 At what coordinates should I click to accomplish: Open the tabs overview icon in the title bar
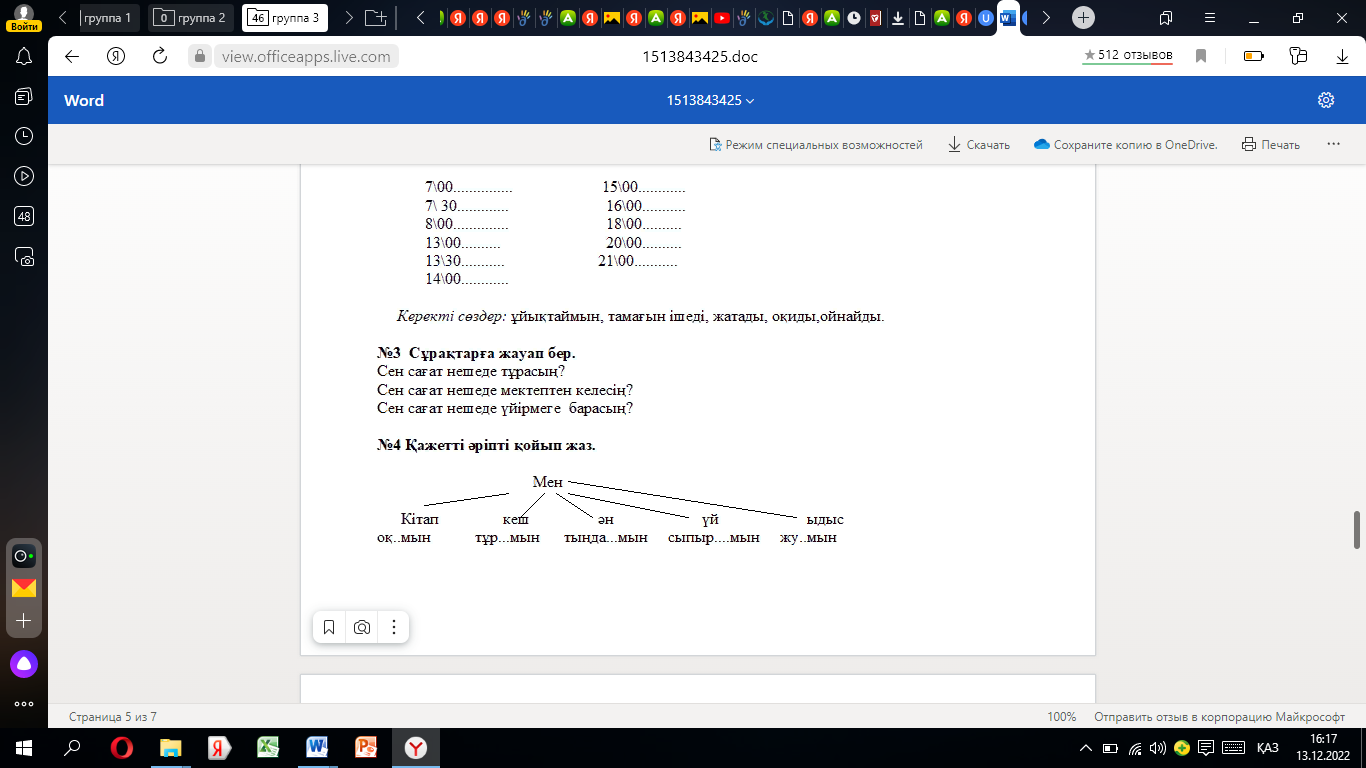pos(1166,18)
